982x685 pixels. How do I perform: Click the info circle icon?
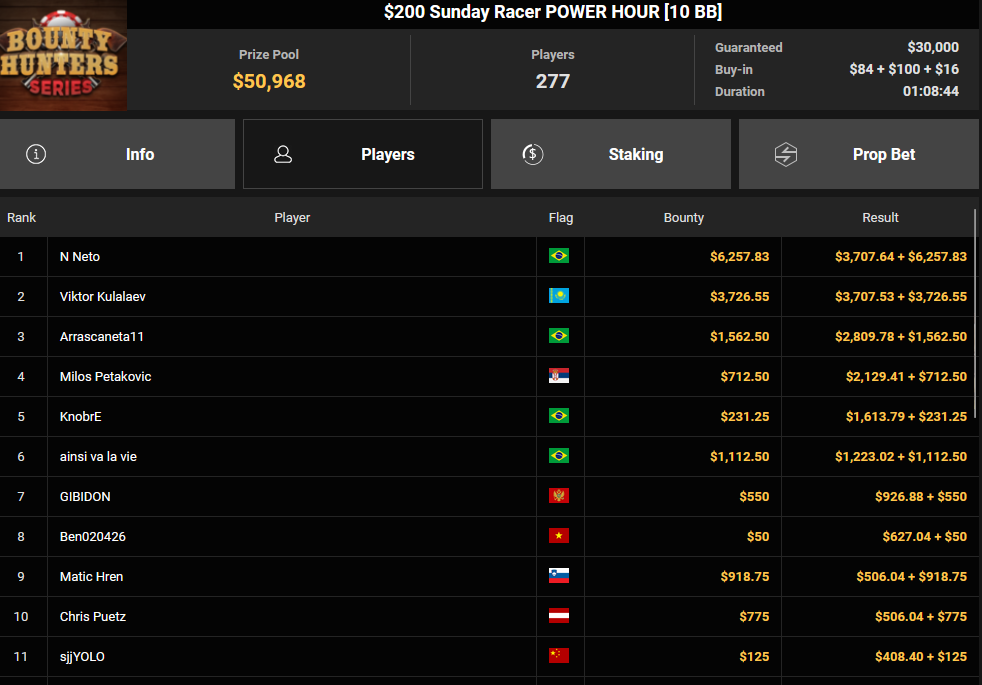point(36,154)
